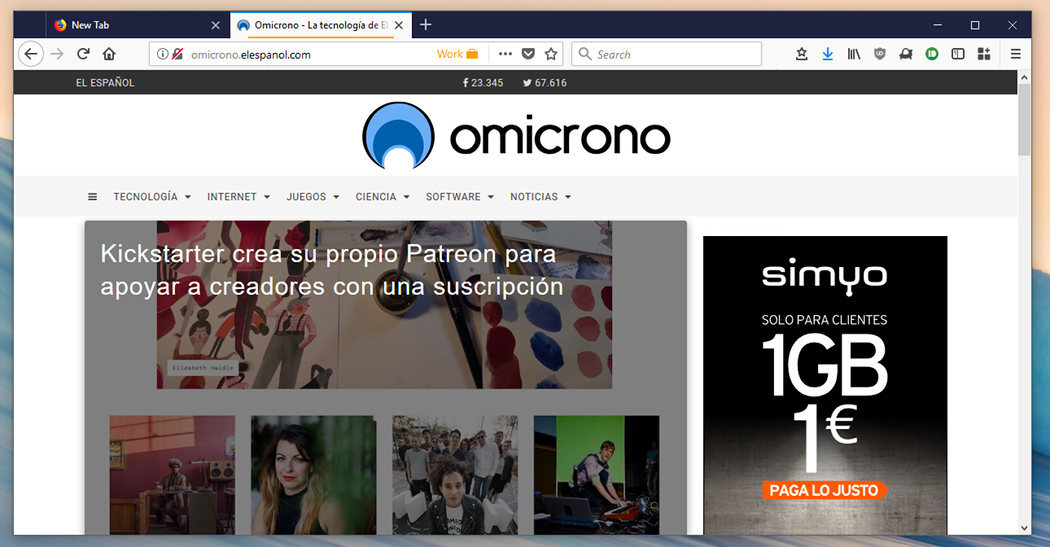Expand the JUEGOS dropdown menu
The width and height of the screenshot is (1050, 547).
click(313, 197)
